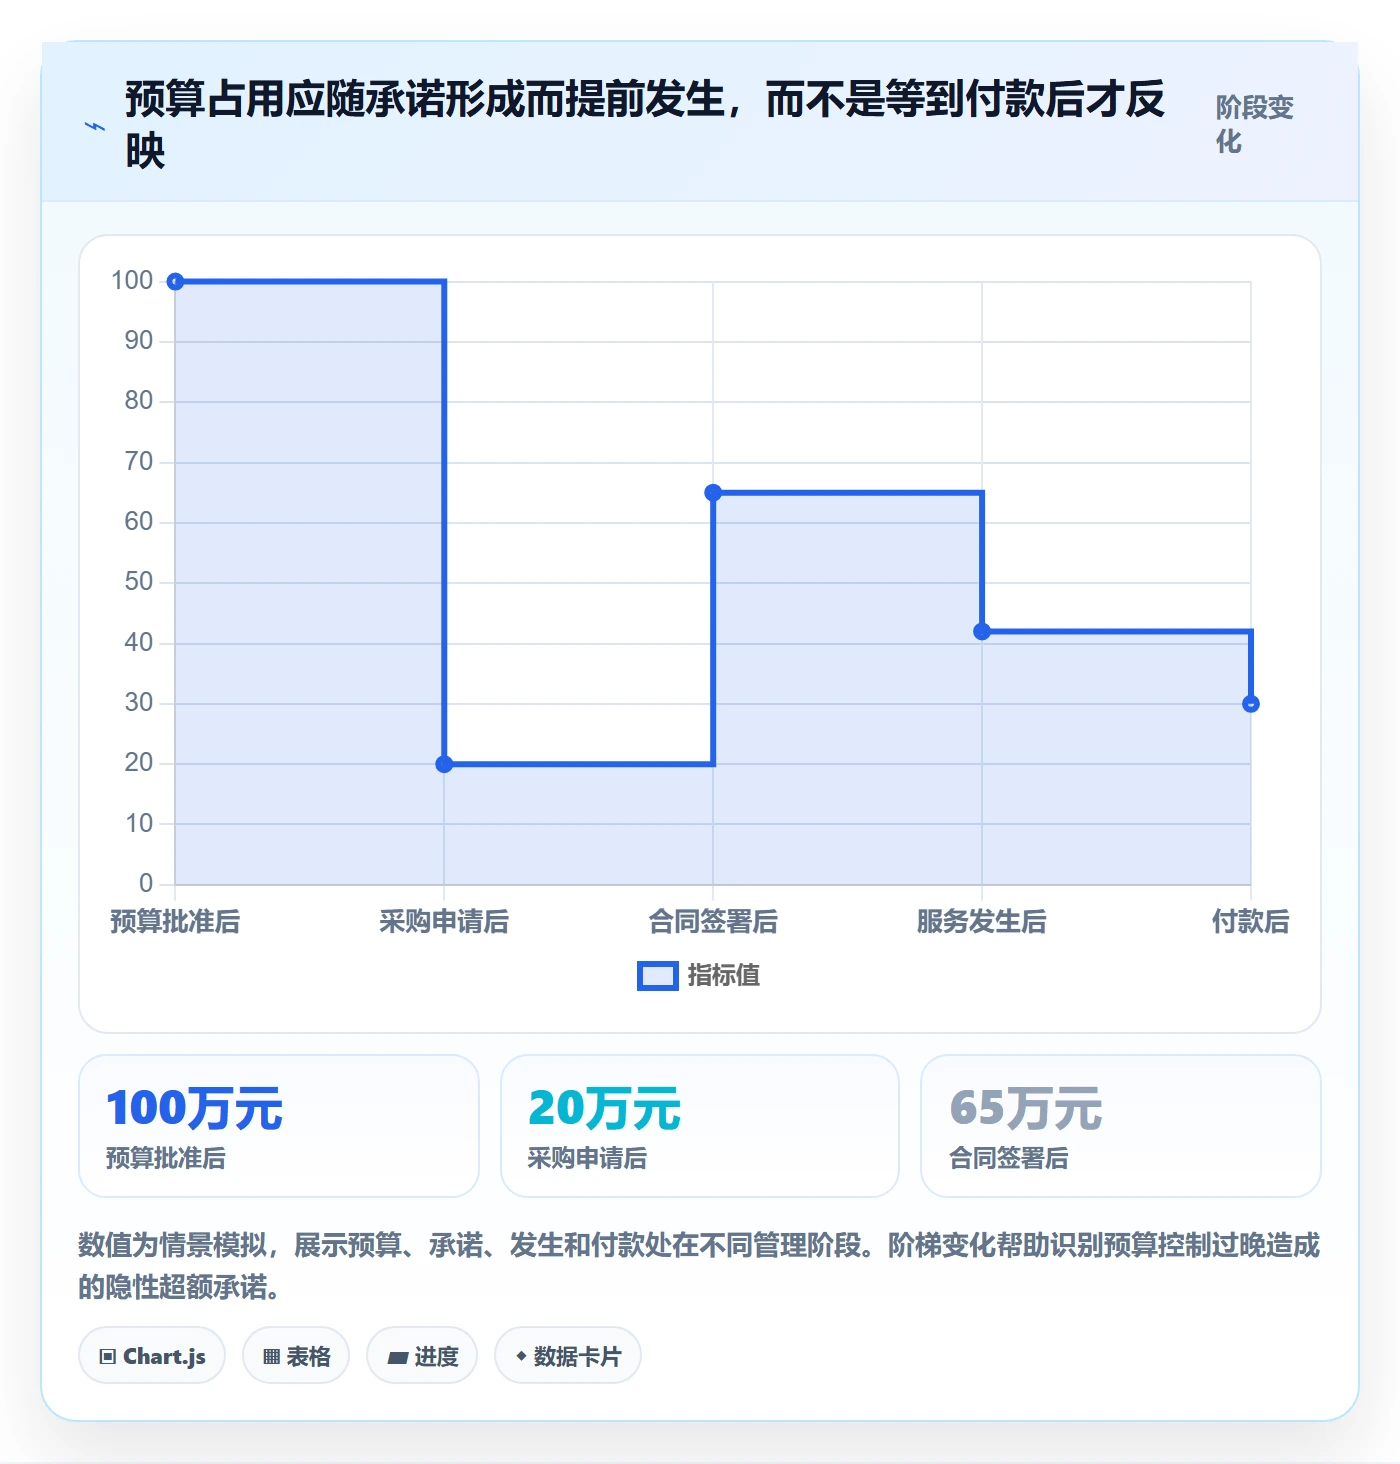Click the Chart.js tag chip
Viewport: 1400px width, 1464px height.
152,1356
